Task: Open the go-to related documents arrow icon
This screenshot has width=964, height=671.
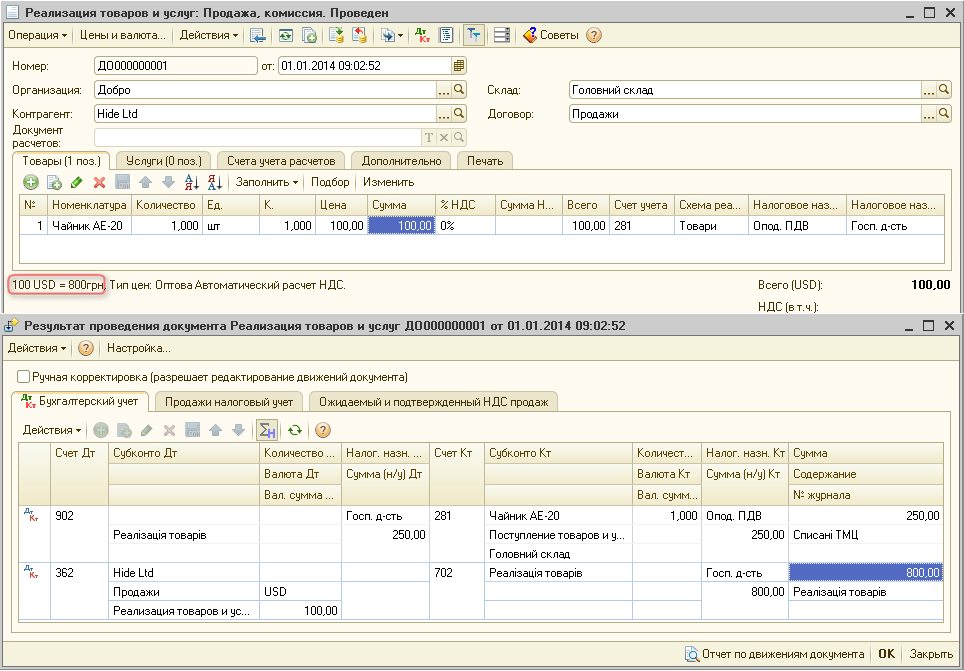Action: pos(391,35)
